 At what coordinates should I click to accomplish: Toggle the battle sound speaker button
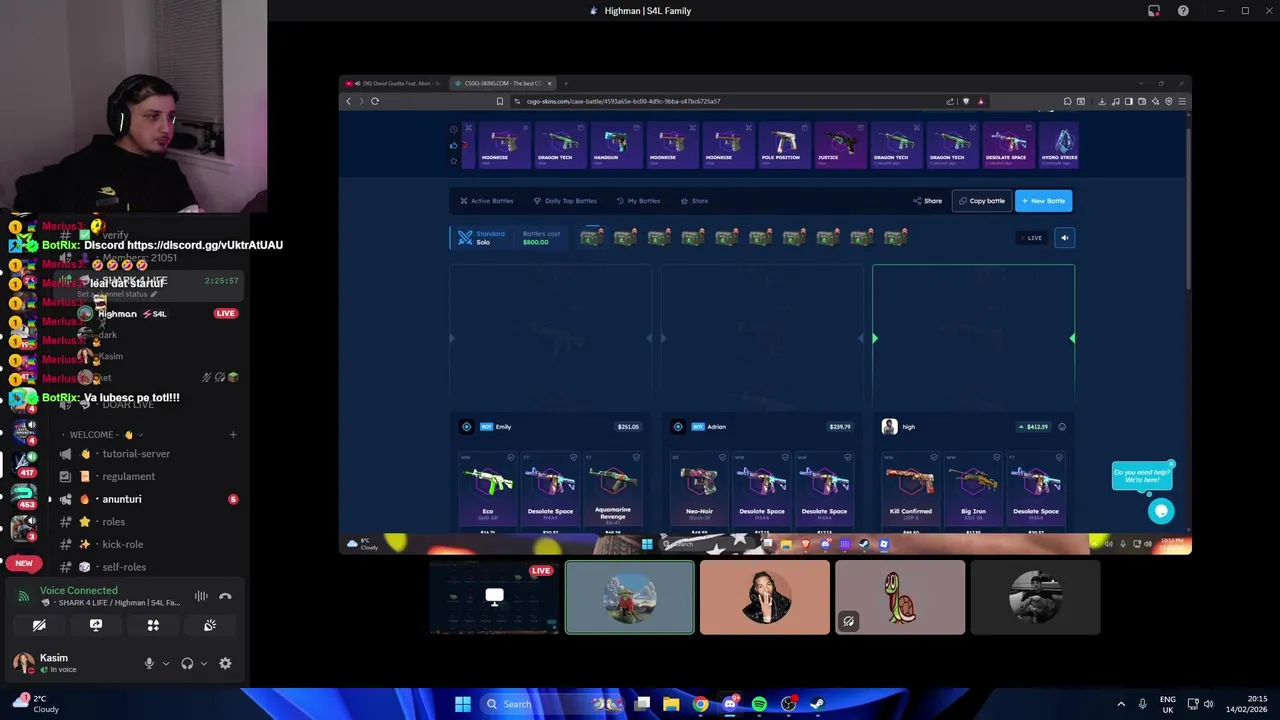(1065, 238)
